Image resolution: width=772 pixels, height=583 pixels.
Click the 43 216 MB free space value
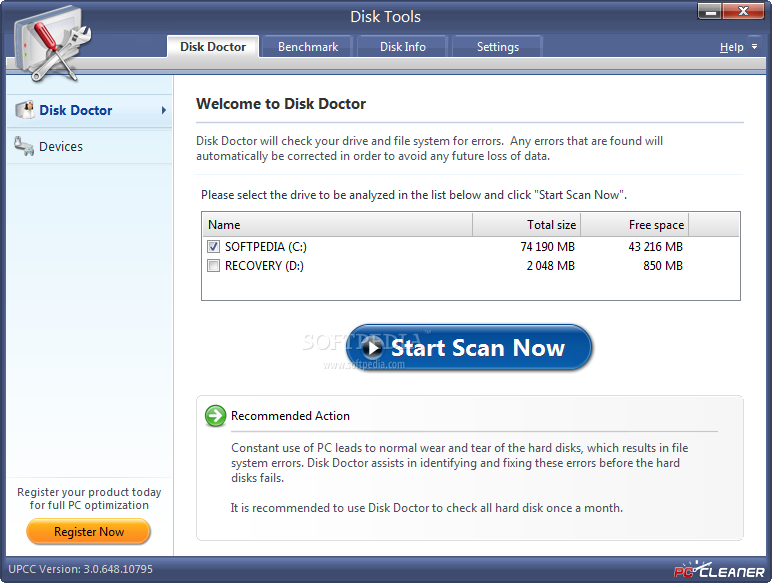(655, 247)
